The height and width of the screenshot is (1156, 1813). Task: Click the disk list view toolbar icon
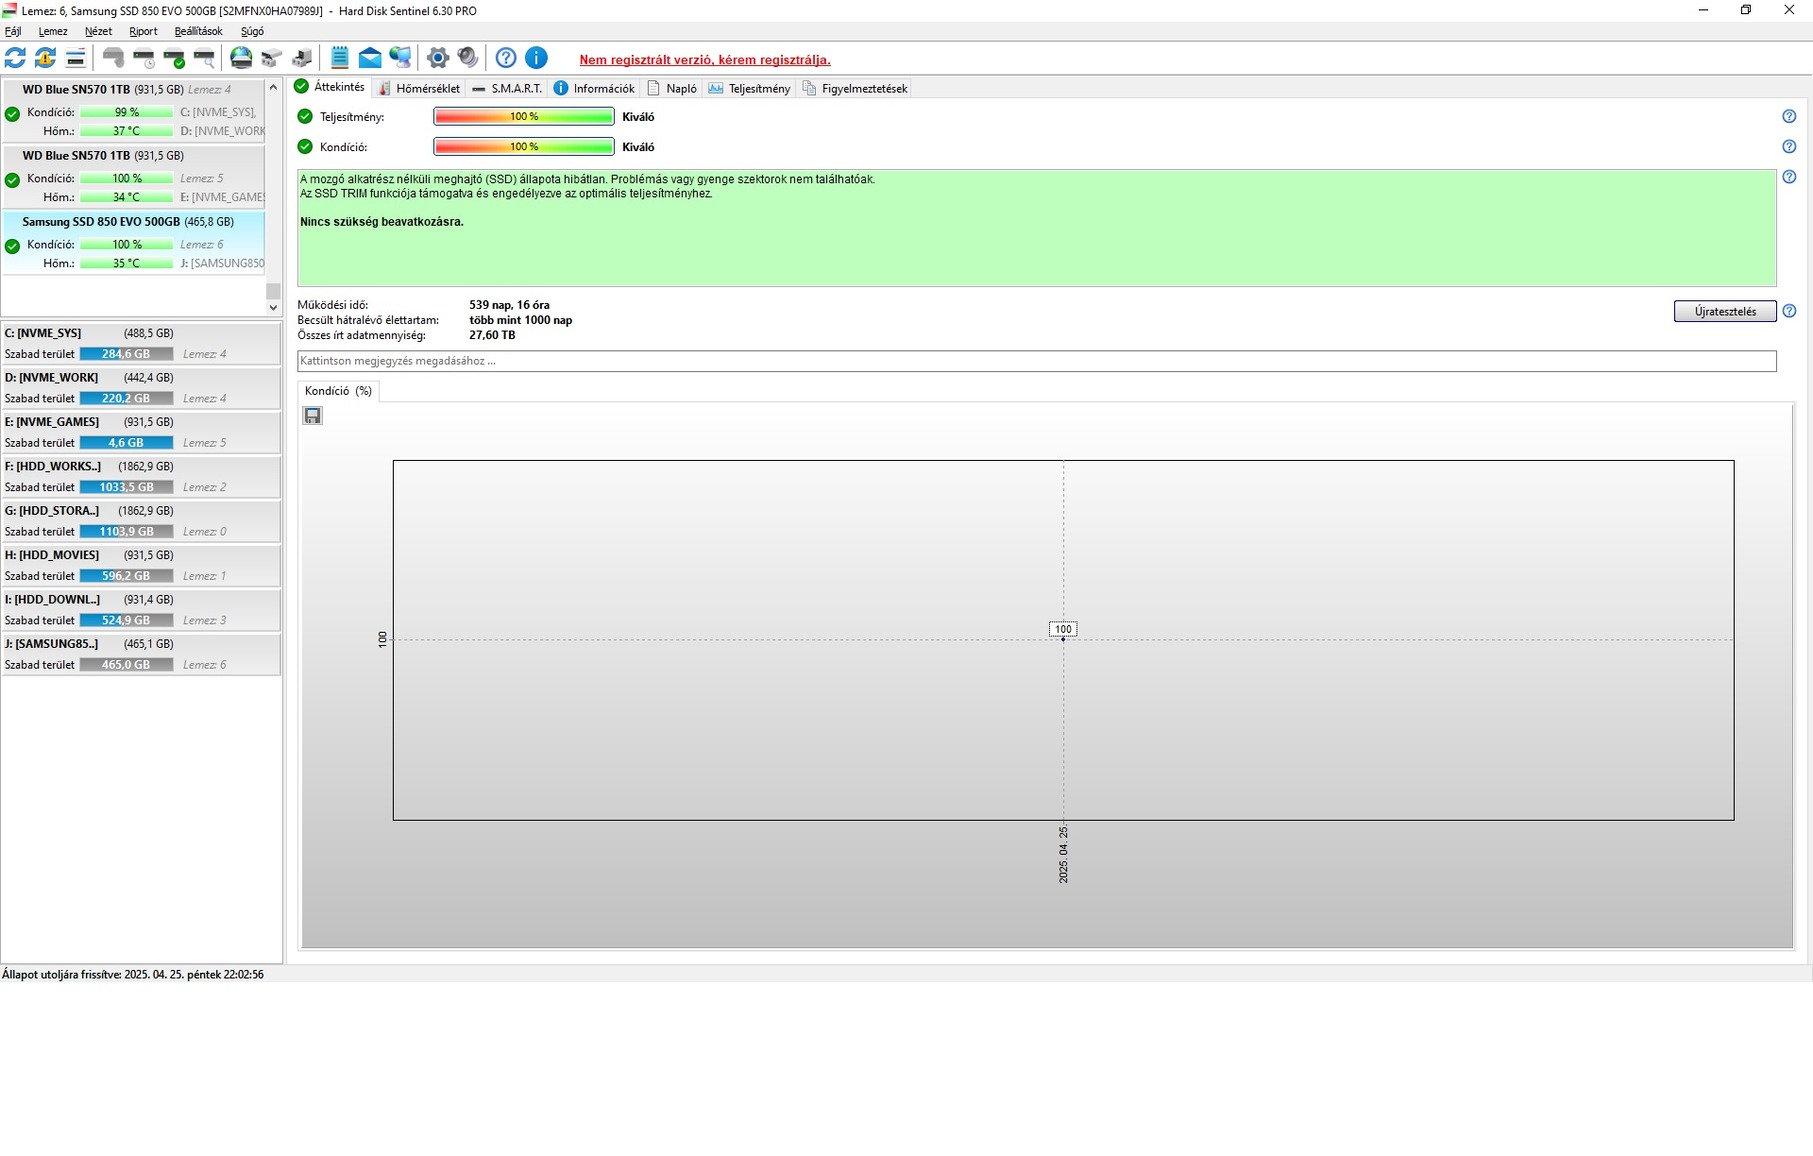(75, 58)
